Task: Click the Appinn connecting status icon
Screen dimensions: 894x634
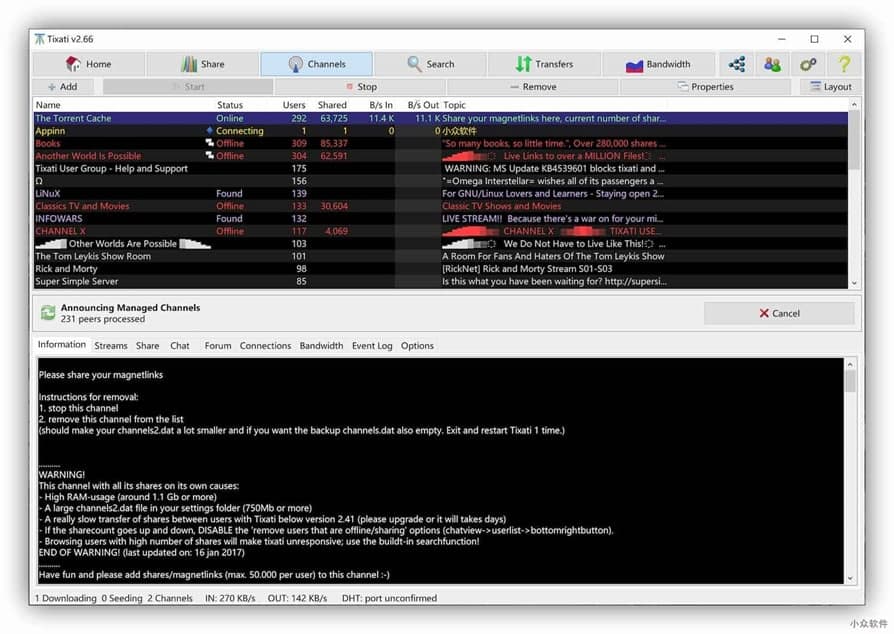Action: click(x=209, y=131)
